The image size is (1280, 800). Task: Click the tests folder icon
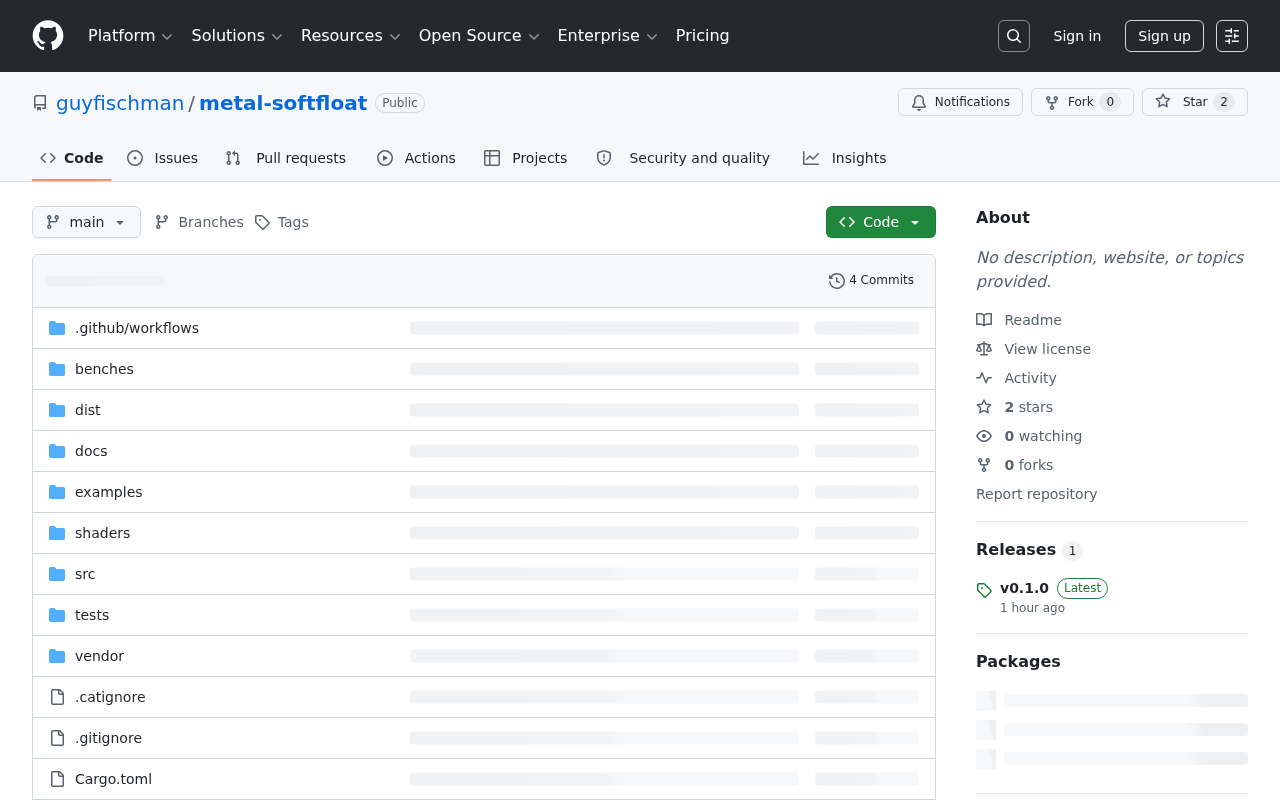[x=57, y=615]
